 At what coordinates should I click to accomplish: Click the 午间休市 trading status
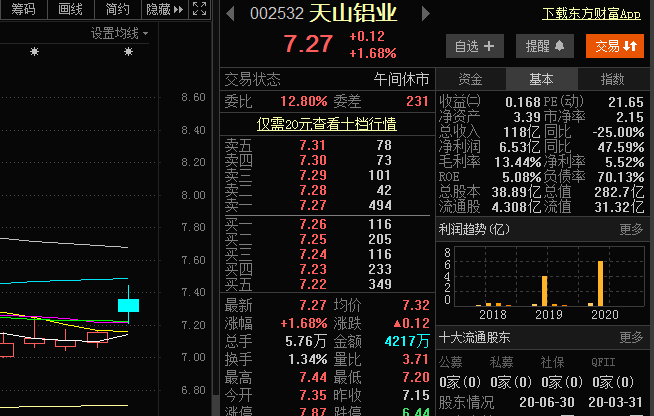tap(401, 79)
